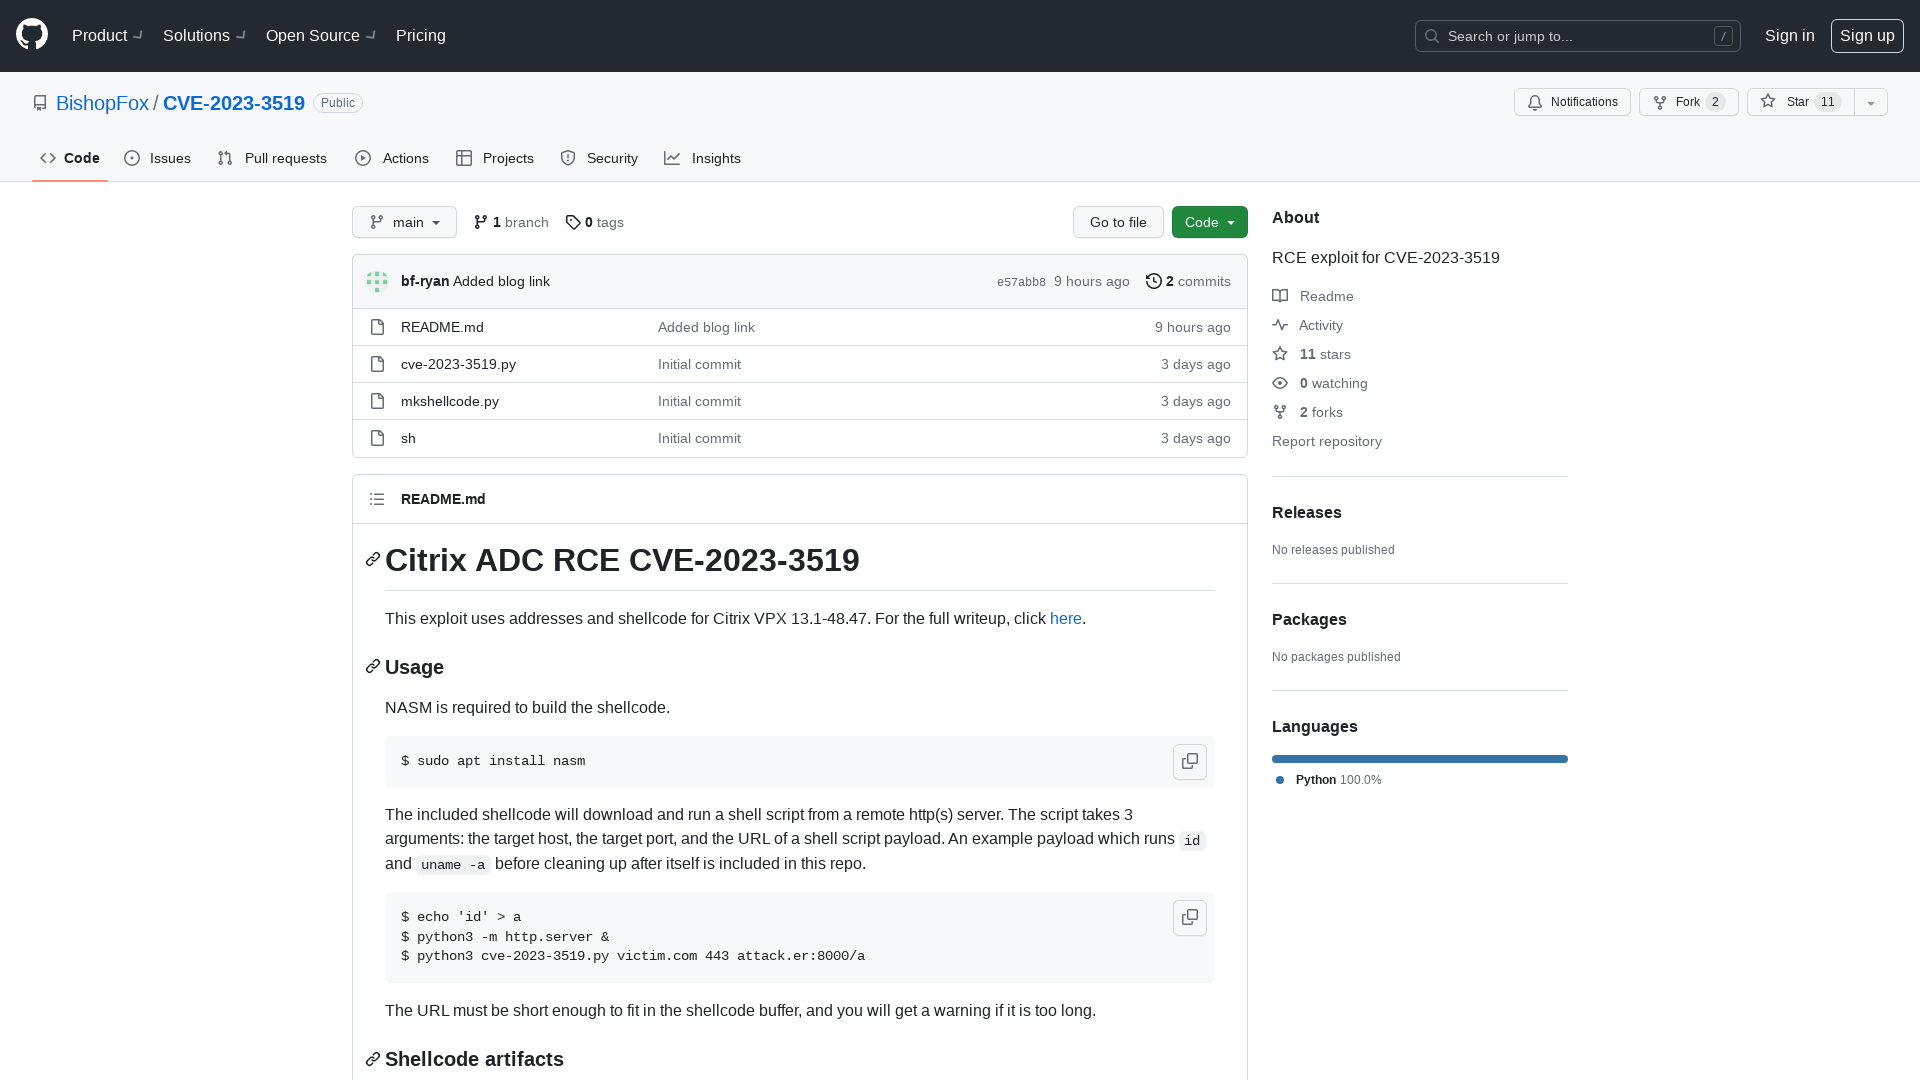Click anchor icon beside Shellcode artifacts heading
Viewport: 1920px width, 1080px height.
tap(373, 1059)
